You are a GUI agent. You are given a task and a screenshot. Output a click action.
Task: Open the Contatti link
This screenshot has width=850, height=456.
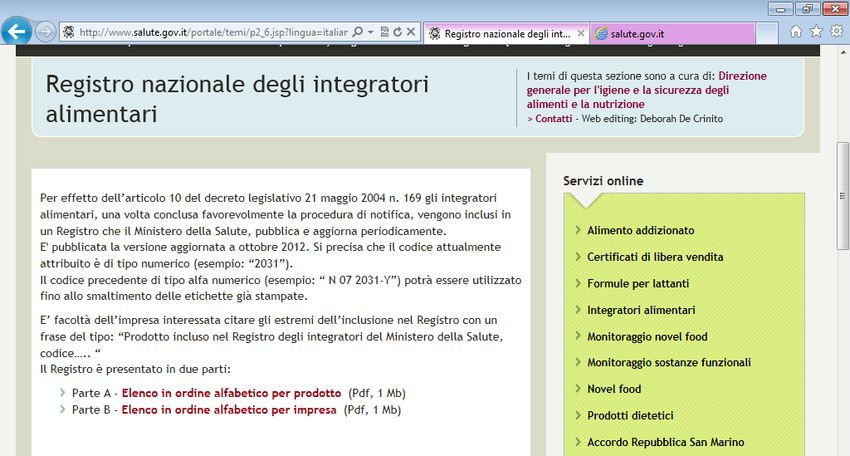click(x=553, y=119)
